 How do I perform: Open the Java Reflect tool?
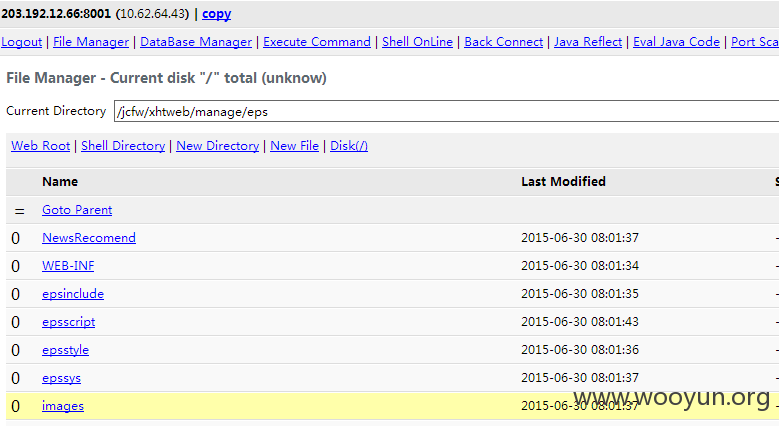[588, 42]
